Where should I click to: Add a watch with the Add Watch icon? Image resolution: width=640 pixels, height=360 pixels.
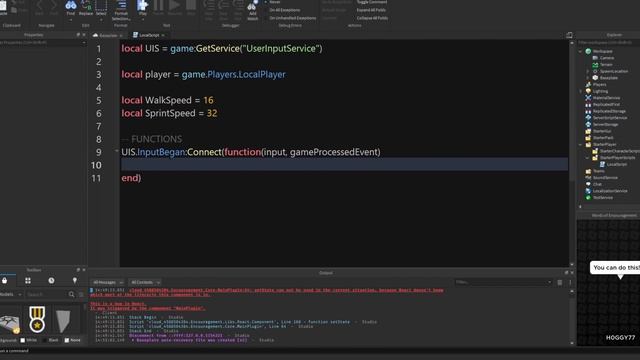[x=253, y=10]
